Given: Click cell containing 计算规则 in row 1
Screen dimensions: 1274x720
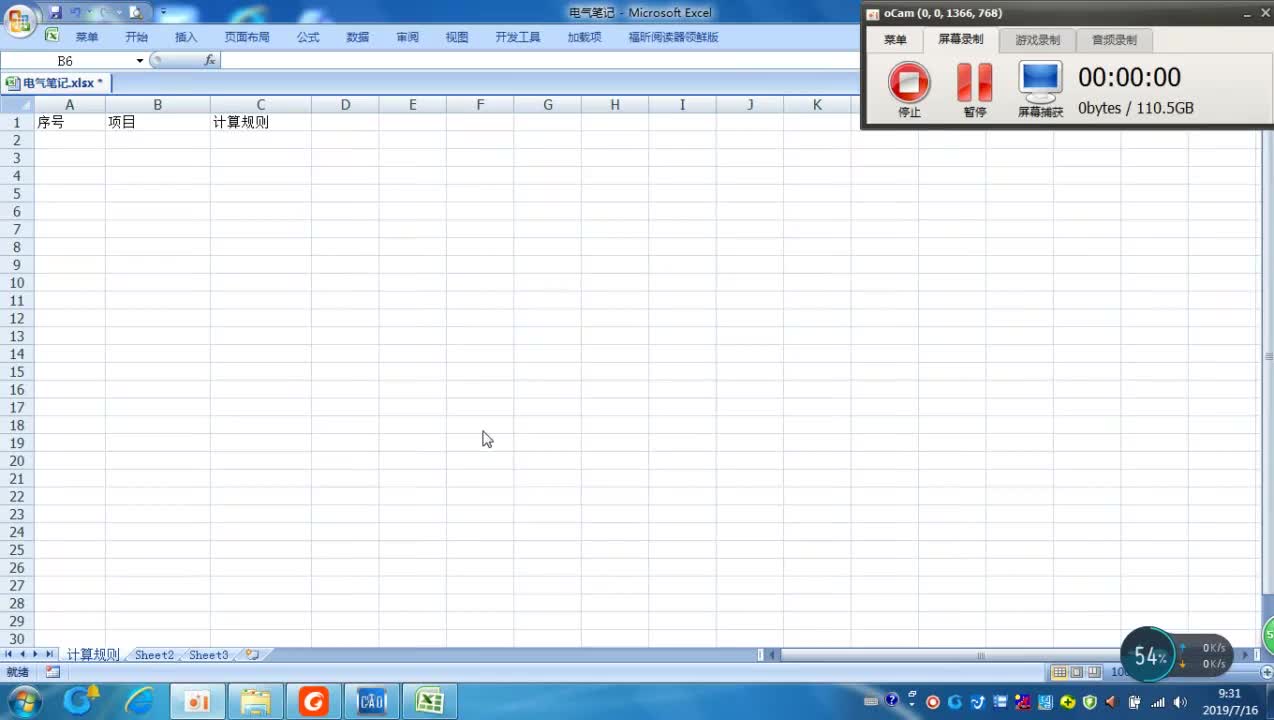Looking at the screenshot, I should tap(260, 122).
